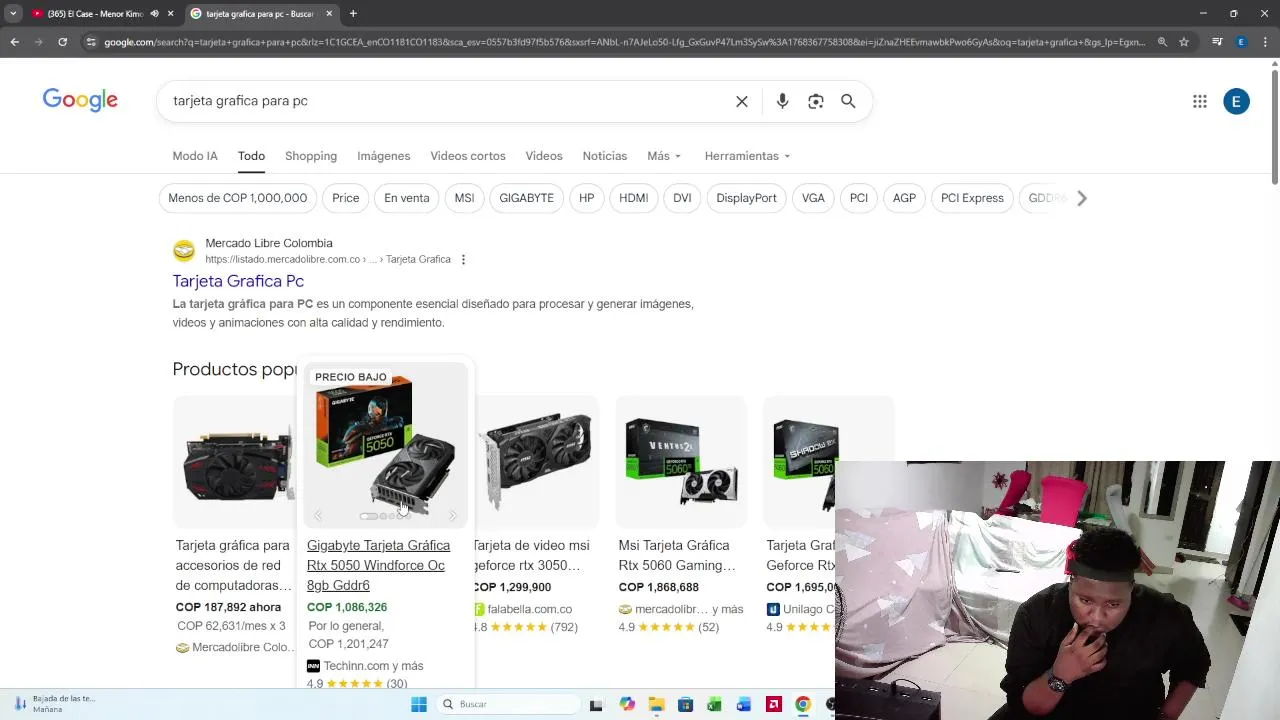Show more filter chips with right arrow
Viewport: 1280px width, 720px height.
coord(1081,198)
